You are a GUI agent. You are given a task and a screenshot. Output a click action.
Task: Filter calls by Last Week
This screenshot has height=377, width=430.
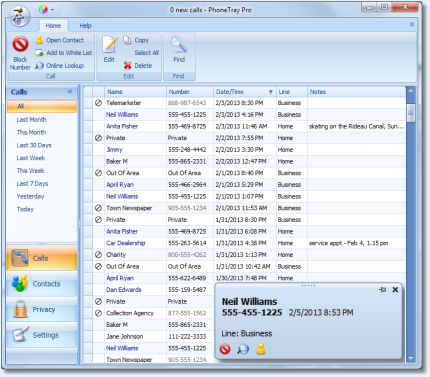(31, 158)
